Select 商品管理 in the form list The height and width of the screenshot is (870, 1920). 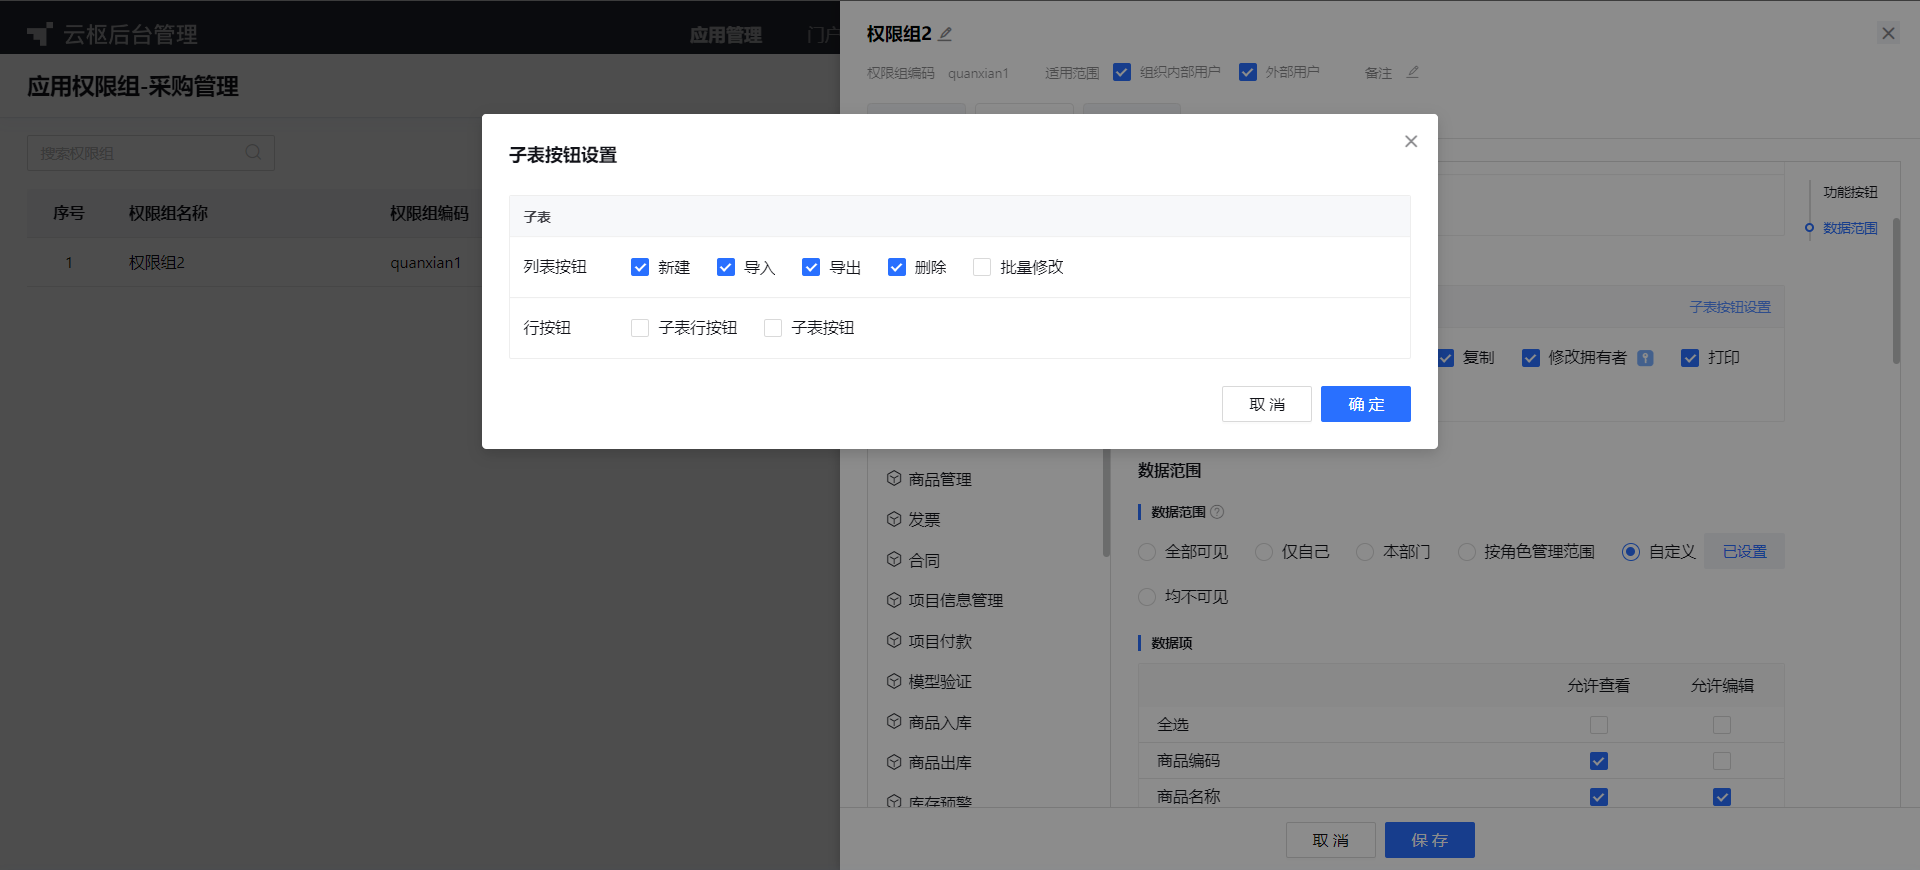[x=940, y=479]
